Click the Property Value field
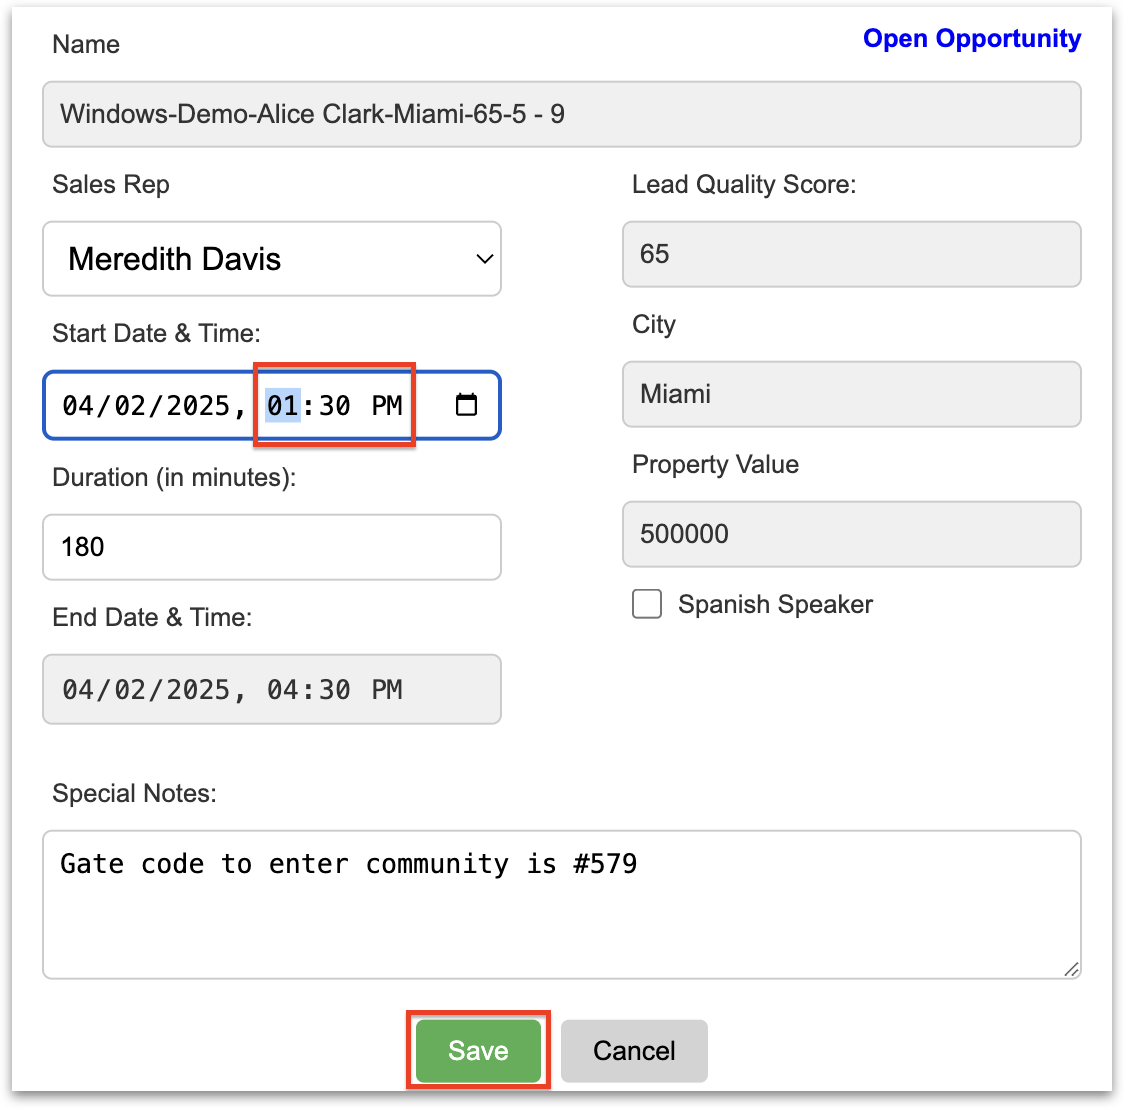This screenshot has height=1108, width=1124. pos(851,534)
